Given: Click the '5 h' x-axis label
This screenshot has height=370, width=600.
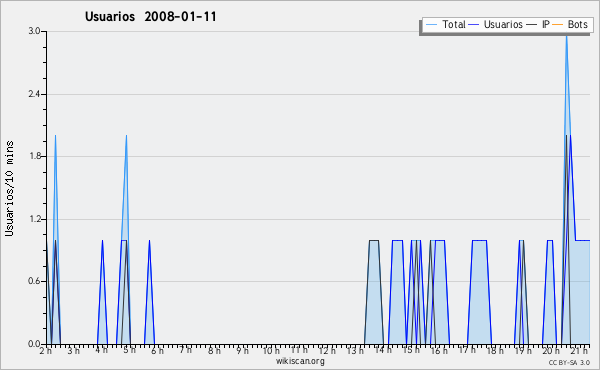Looking at the screenshot, I should [129, 350].
